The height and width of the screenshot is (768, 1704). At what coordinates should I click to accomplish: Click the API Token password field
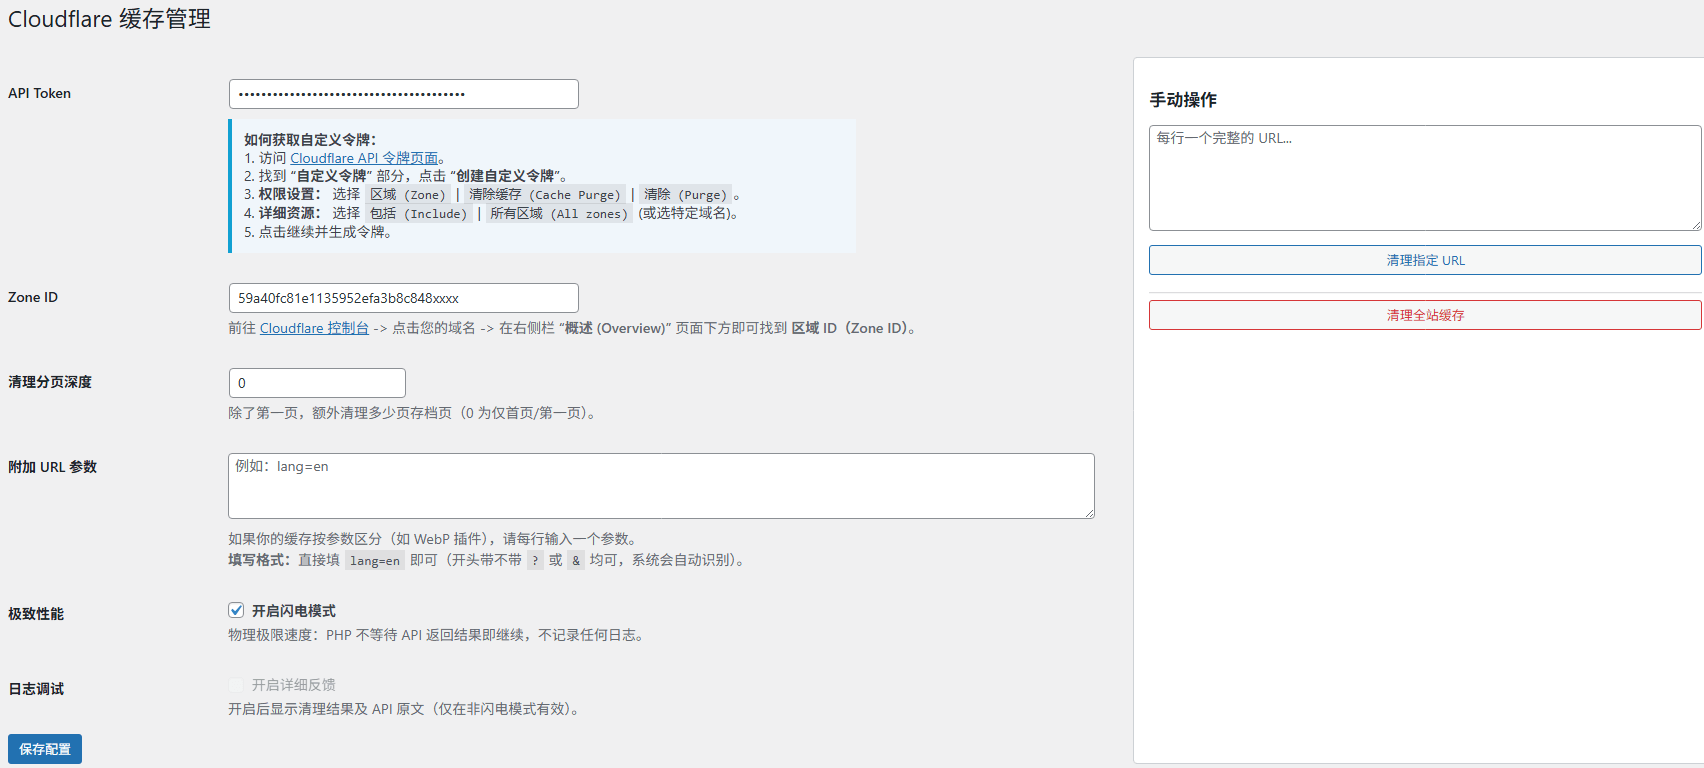pos(403,94)
